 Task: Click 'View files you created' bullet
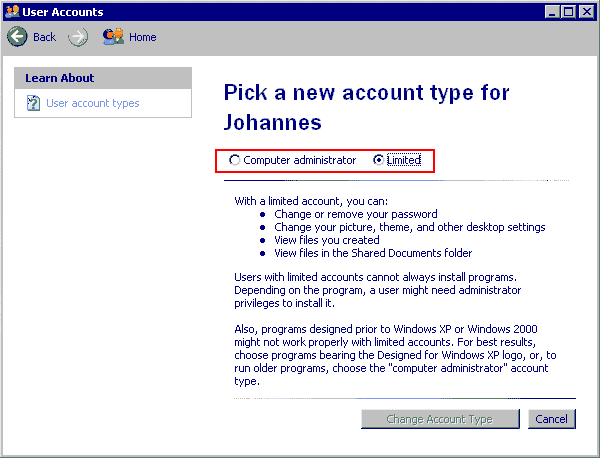coord(327,240)
